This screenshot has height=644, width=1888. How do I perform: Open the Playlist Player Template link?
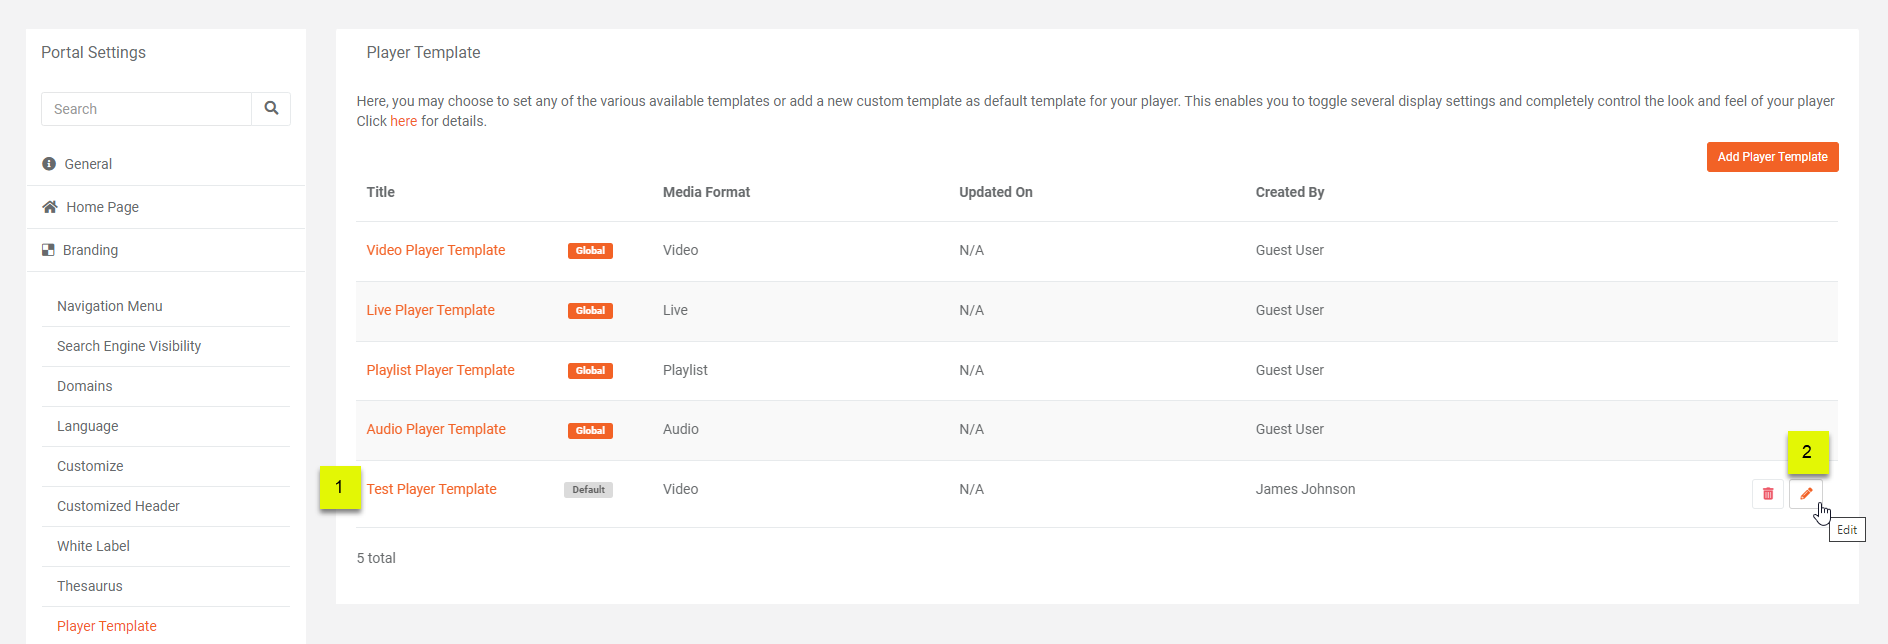pyautogui.click(x=440, y=370)
